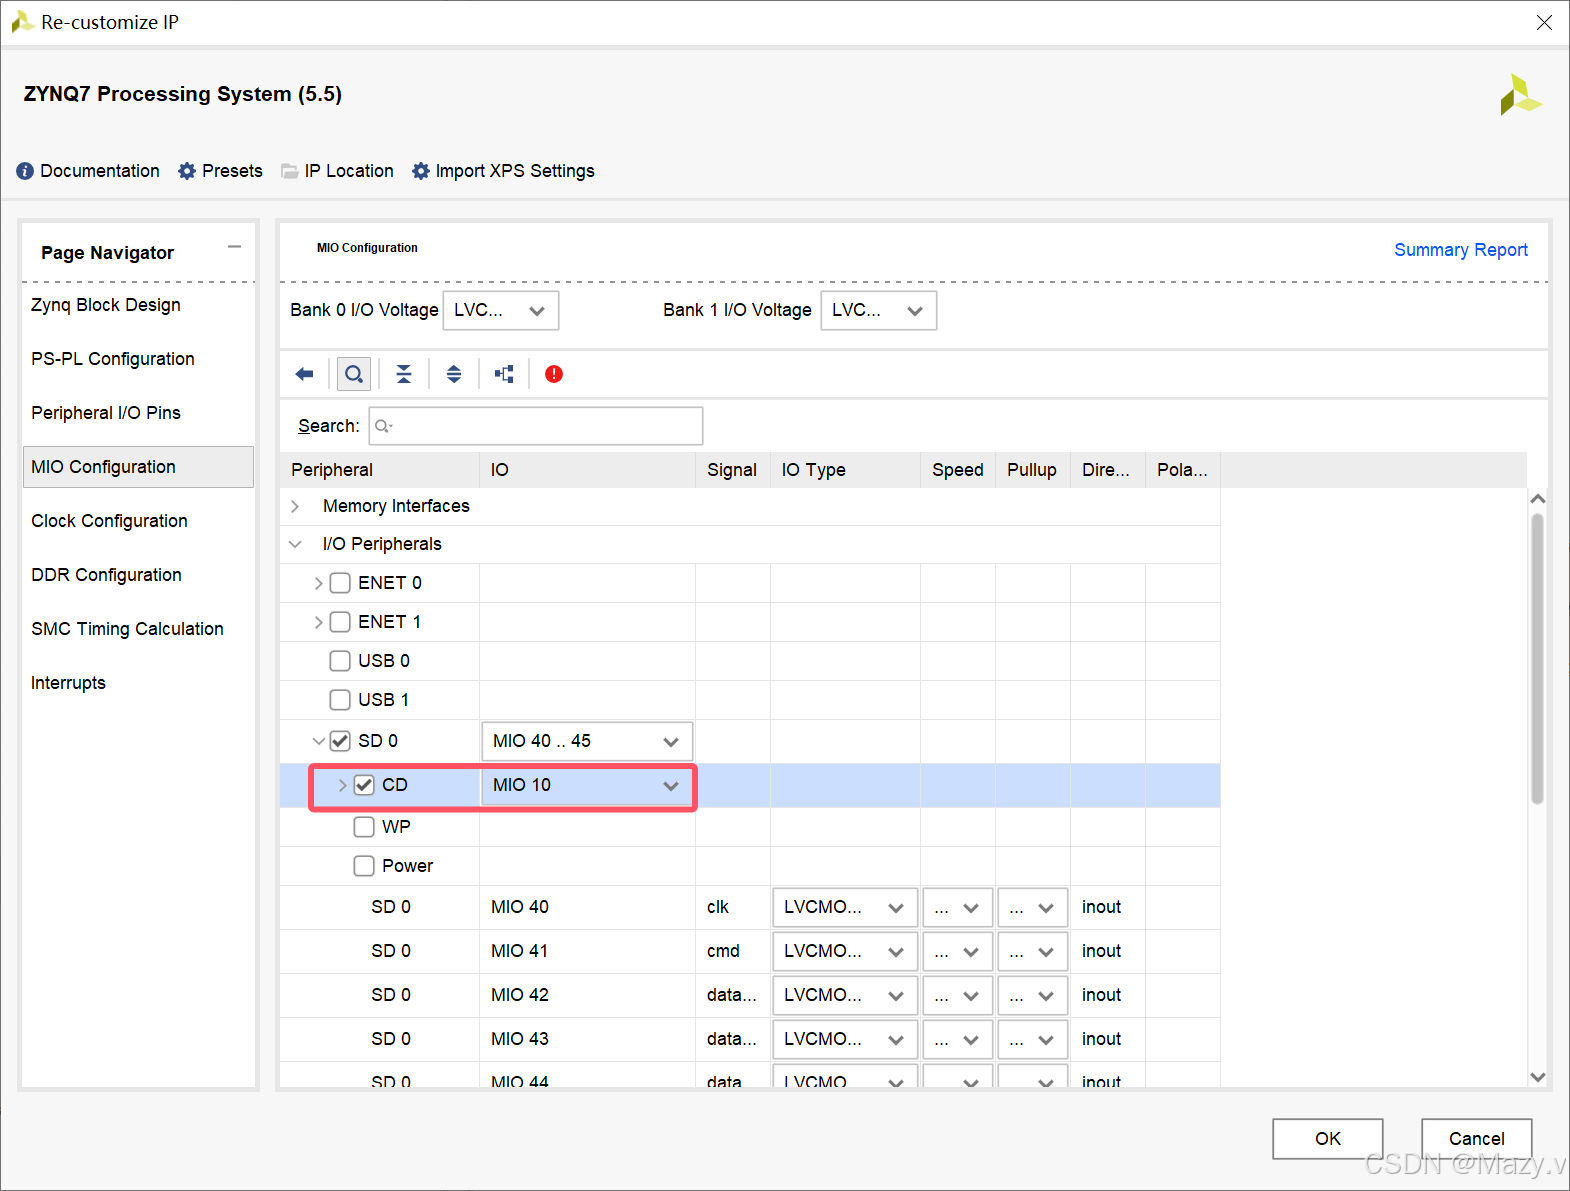Click the Speed column header
Screen dimensions: 1570x1191
[x=958, y=470]
